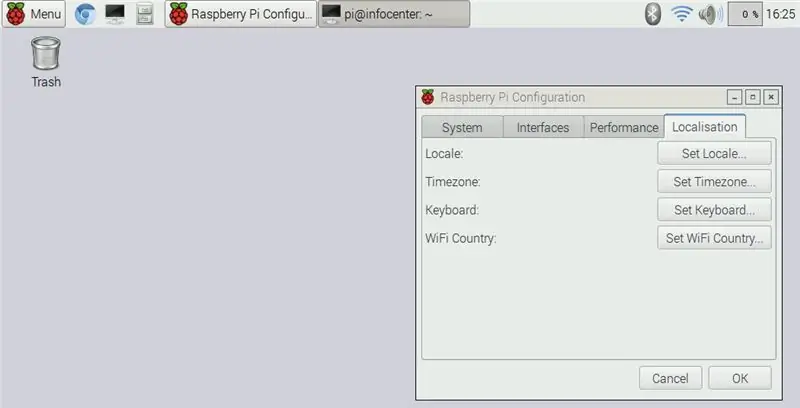Switch to the System tab

[x=462, y=127]
